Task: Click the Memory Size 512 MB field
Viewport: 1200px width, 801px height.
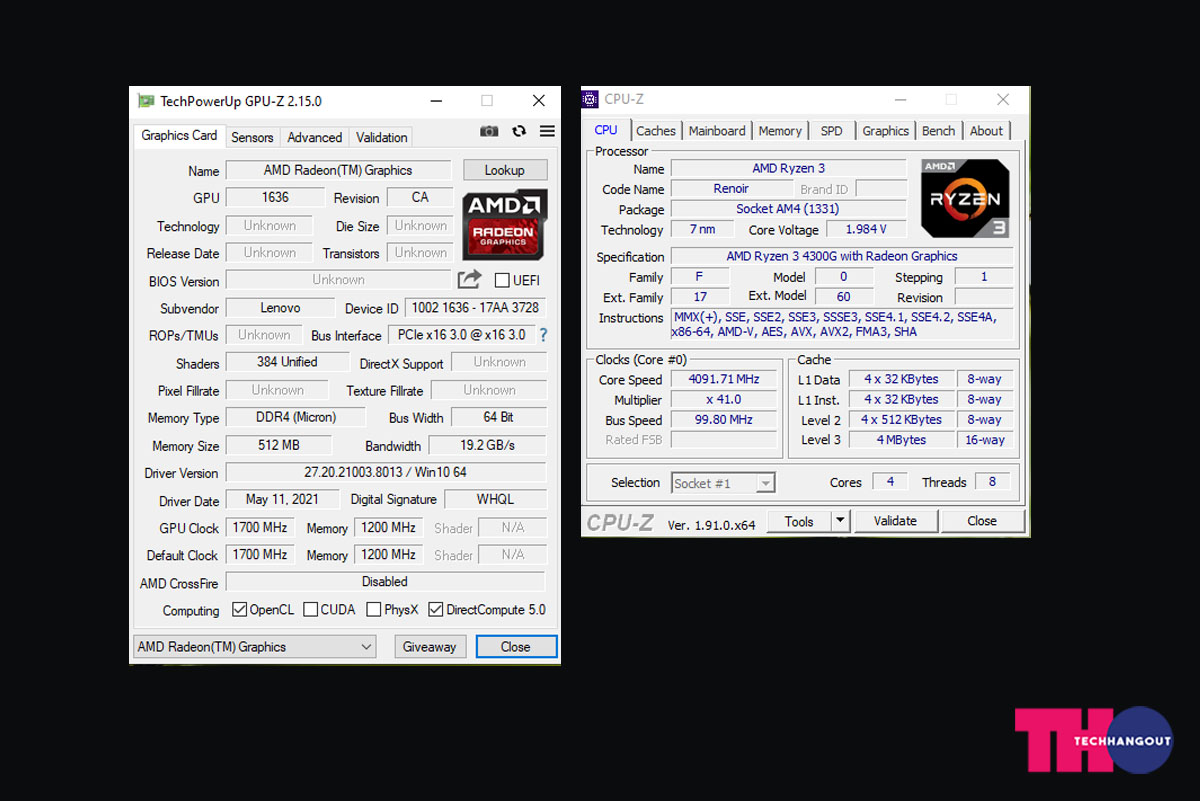Action: 279,445
